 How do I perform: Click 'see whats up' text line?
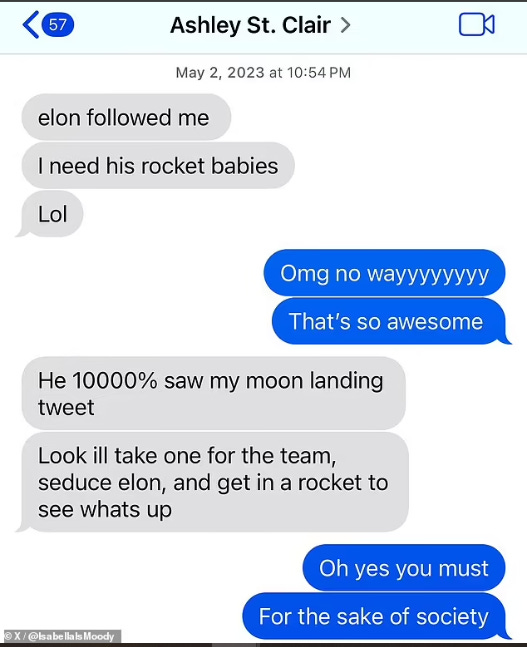pyautogui.click(x=105, y=509)
